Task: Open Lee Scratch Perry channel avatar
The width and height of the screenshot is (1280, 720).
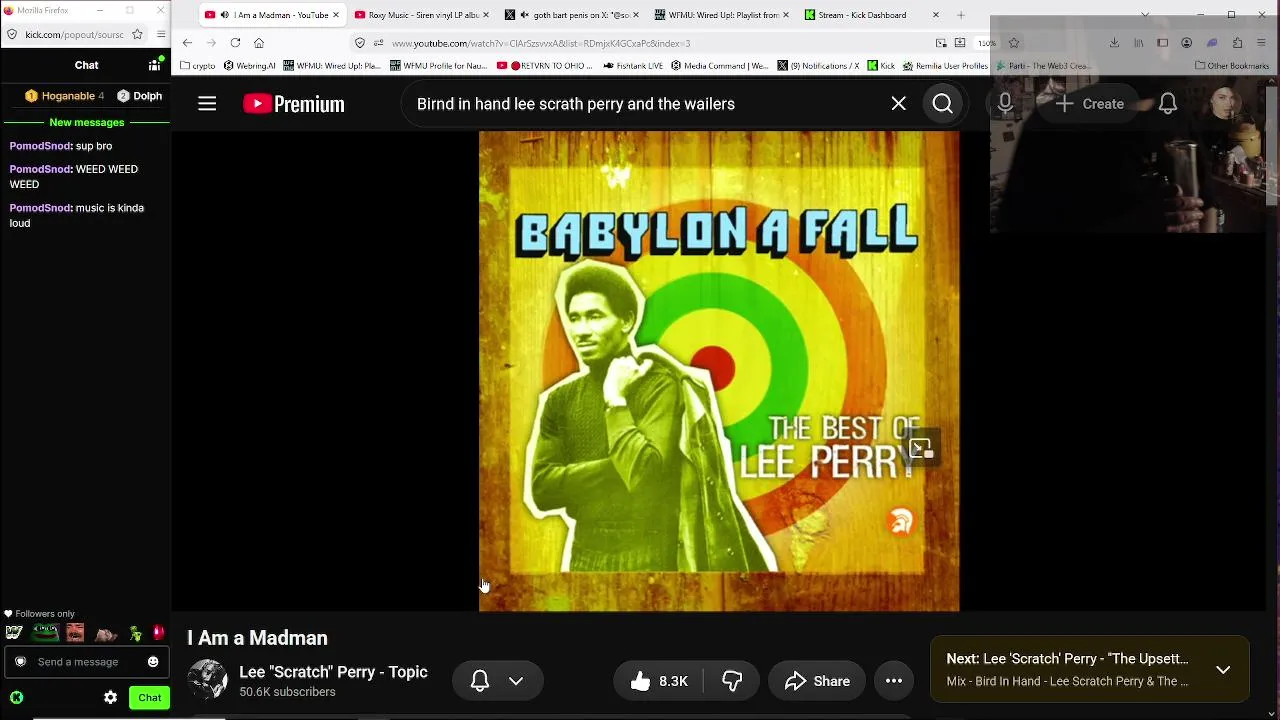Action: point(208,680)
